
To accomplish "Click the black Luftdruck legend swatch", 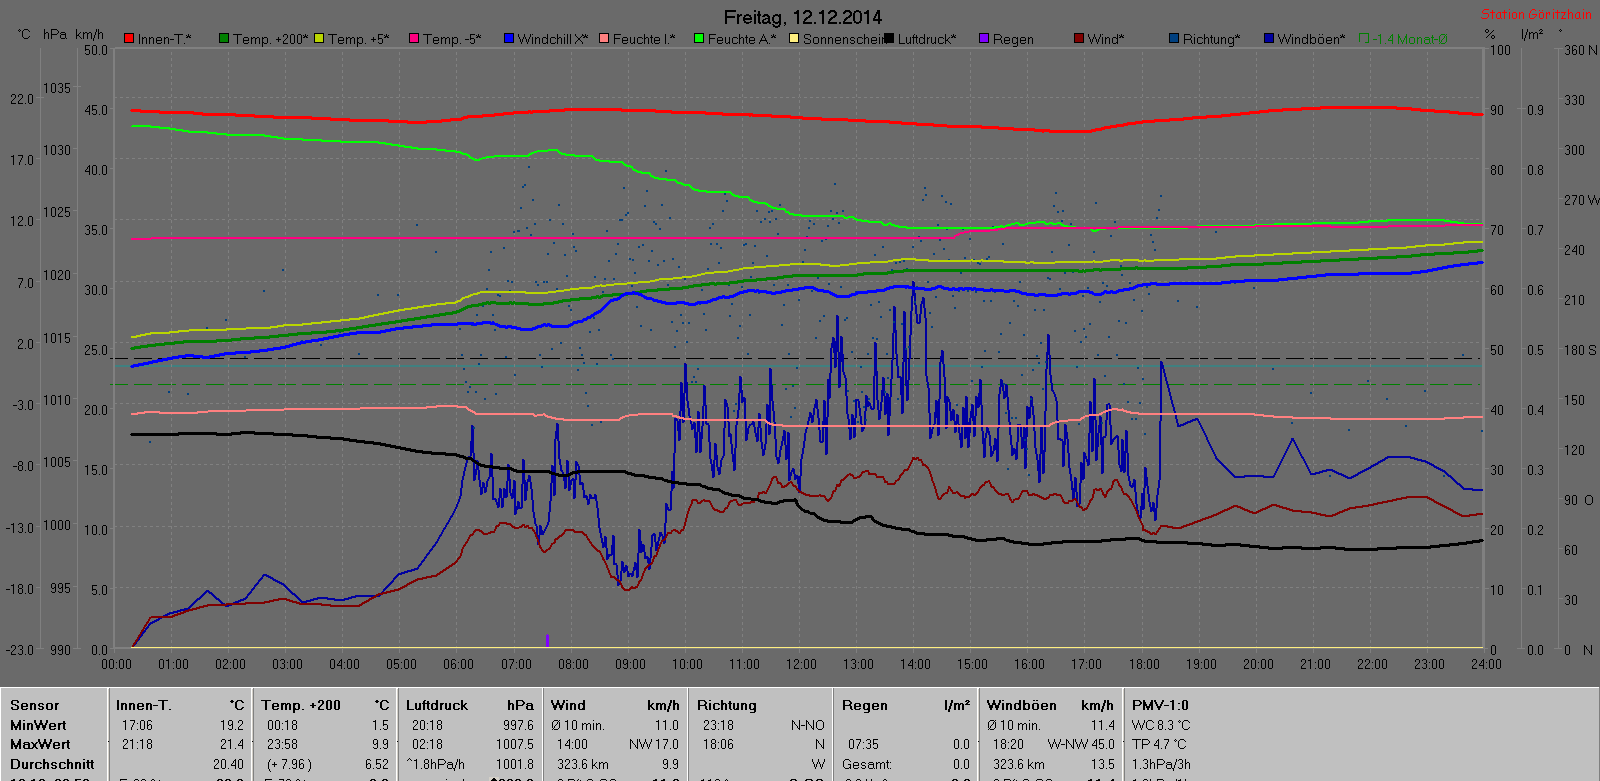I will click(x=889, y=39).
